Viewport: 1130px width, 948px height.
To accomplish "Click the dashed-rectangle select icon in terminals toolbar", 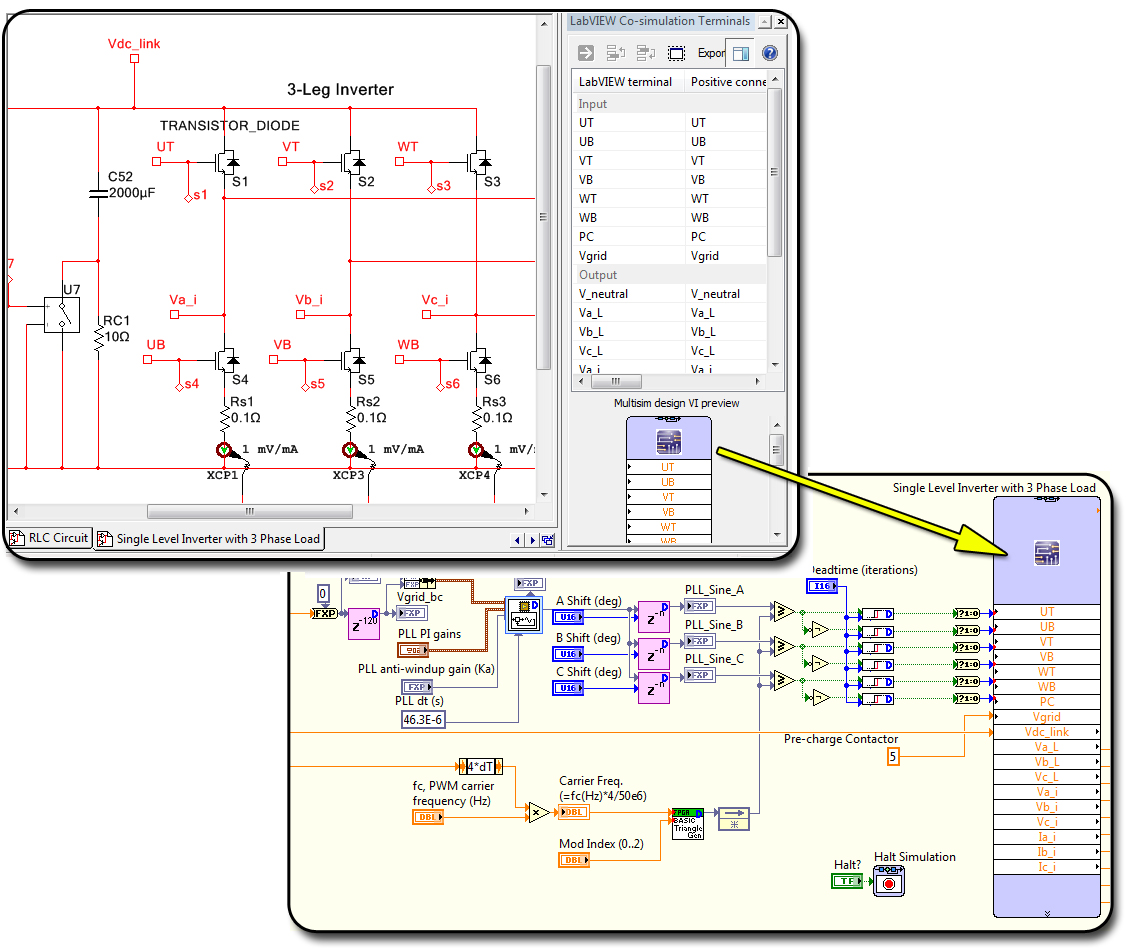I will (x=676, y=53).
